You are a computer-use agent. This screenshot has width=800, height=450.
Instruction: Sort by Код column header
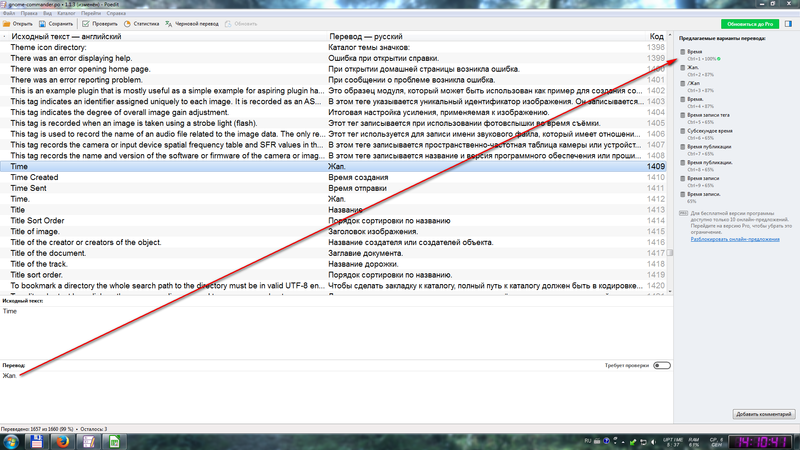click(656, 37)
